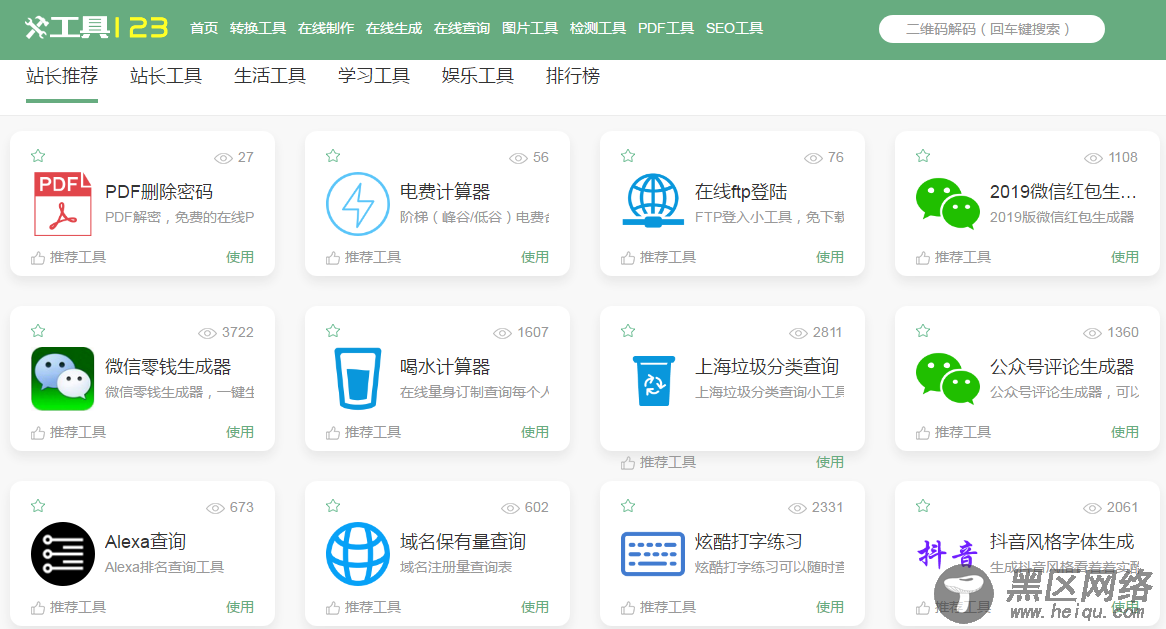Viewport: 1166px width, 629px height.
Task: Click the 电费计算器 lightning bolt icon
Action: [x=358, y=204]
